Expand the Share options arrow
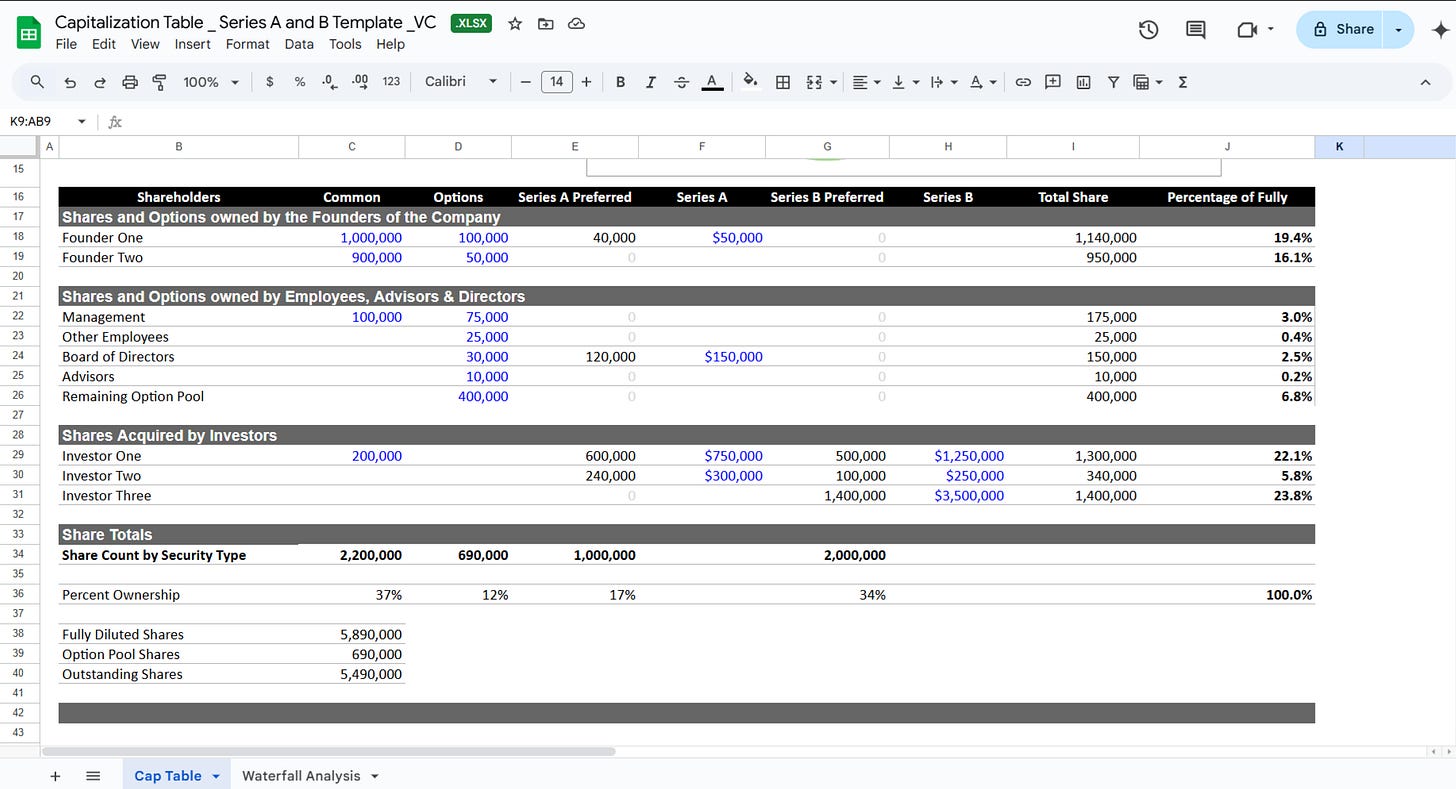1456x789 pixels. pos(1399,30)
